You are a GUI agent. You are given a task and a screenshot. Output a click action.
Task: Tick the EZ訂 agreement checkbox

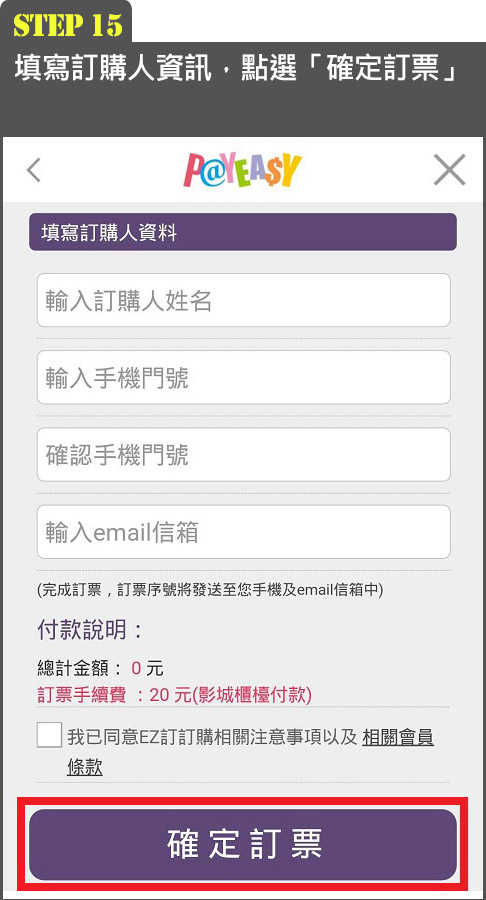tap(49, 735)
